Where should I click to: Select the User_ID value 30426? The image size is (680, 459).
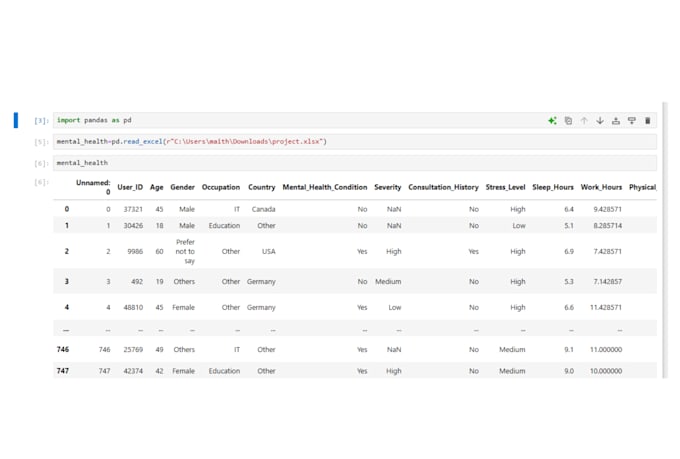[x=133, y=226]
